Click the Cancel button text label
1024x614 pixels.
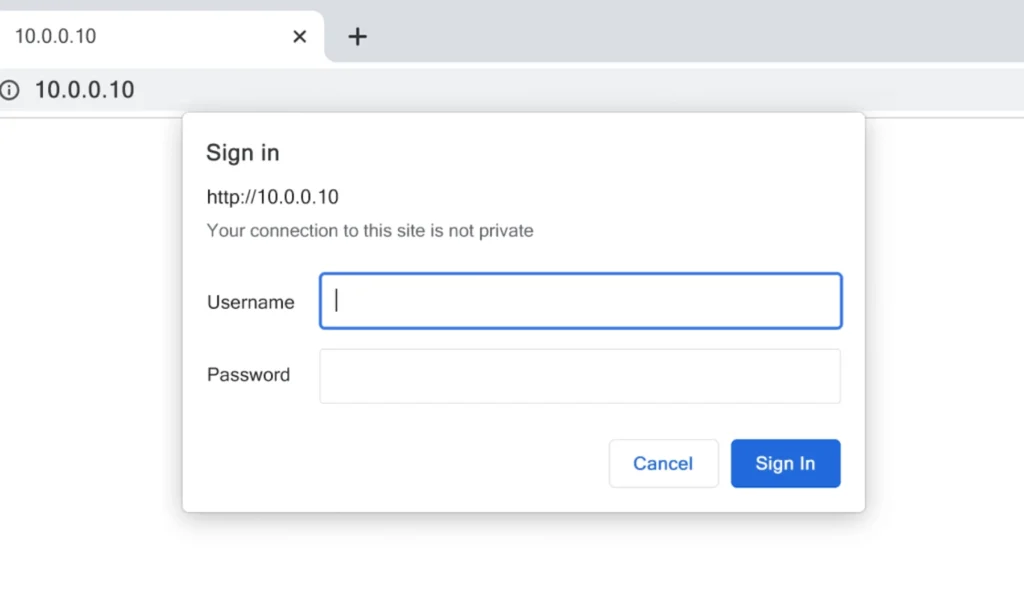click(x=663, y=463)
